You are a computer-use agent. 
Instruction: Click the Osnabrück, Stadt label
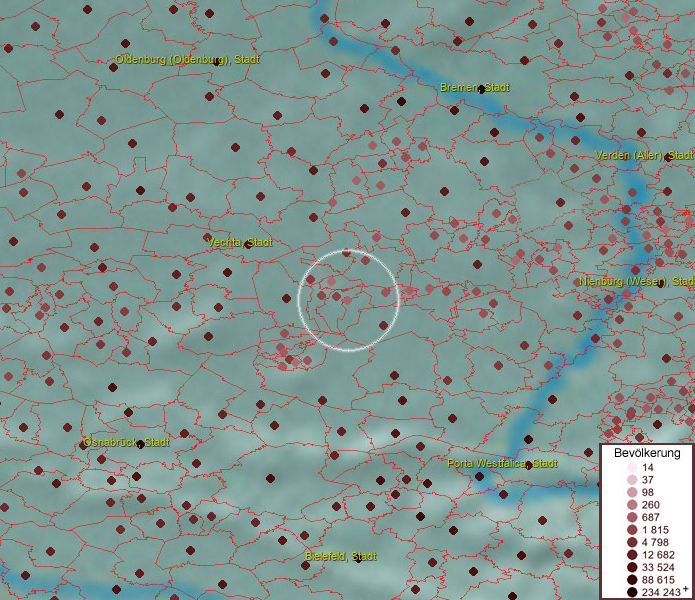point(126,442)
